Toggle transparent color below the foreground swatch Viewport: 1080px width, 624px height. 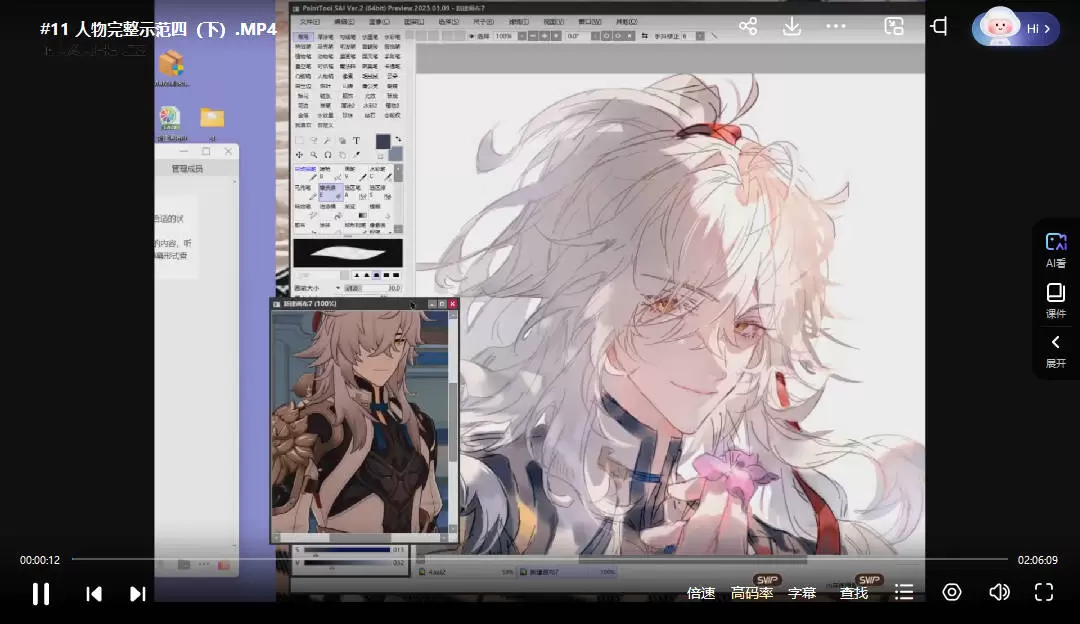(380, 156)
